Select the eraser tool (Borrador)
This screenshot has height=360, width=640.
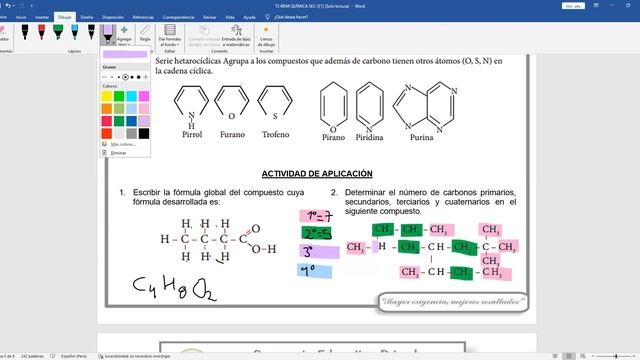(3, 33)
